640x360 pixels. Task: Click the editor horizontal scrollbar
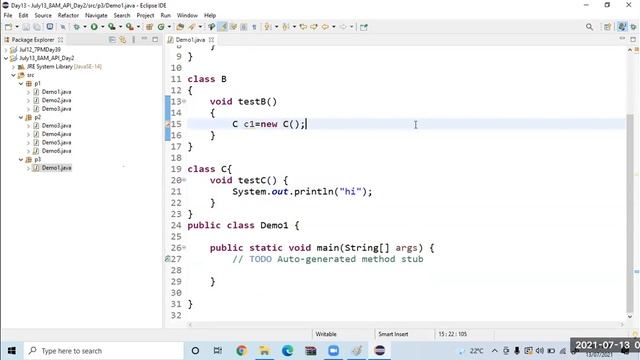coord(405,324)
